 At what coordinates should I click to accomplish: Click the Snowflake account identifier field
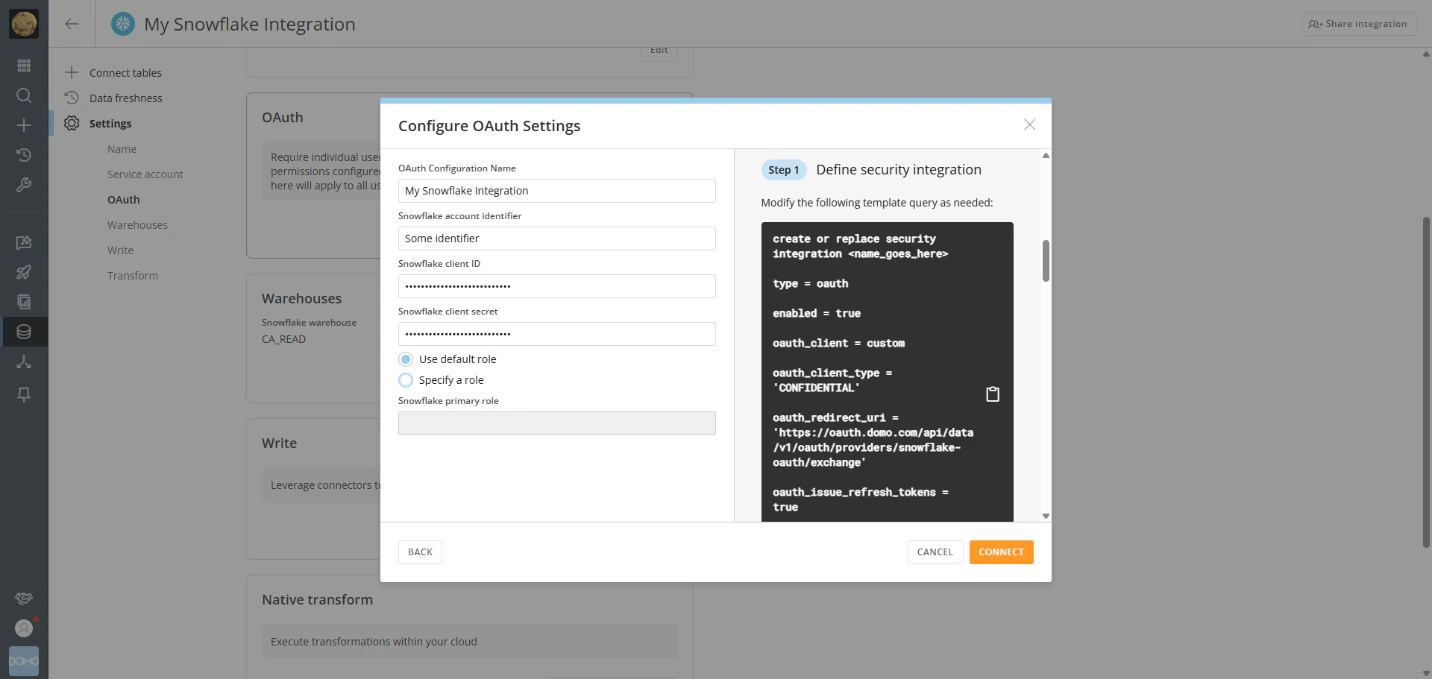coord(557,239)
